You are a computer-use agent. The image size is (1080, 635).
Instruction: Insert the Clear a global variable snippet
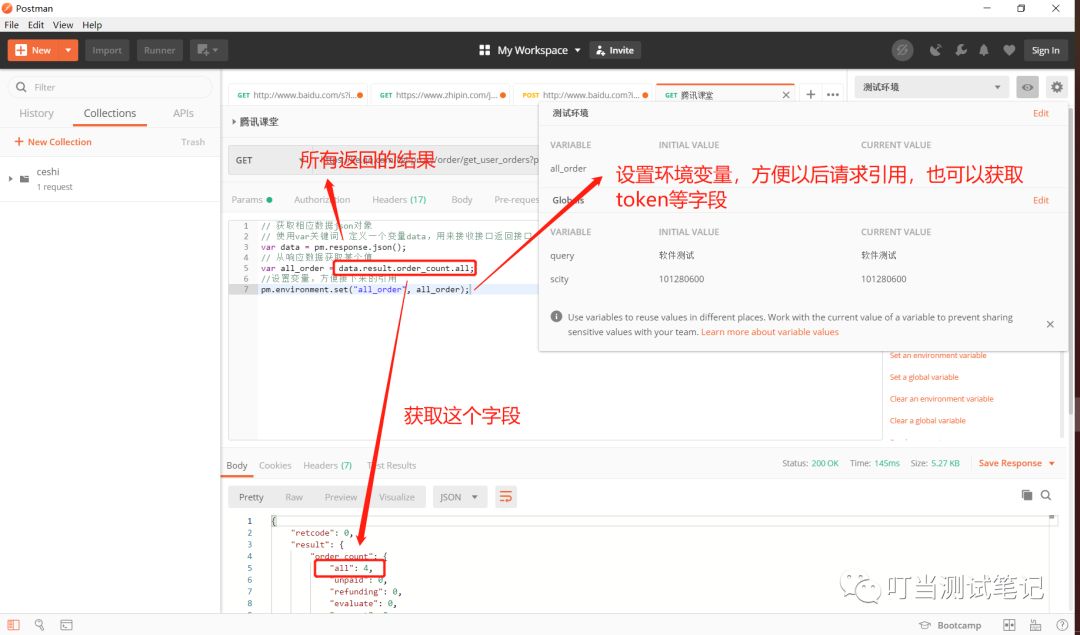(x=927, y=421)
